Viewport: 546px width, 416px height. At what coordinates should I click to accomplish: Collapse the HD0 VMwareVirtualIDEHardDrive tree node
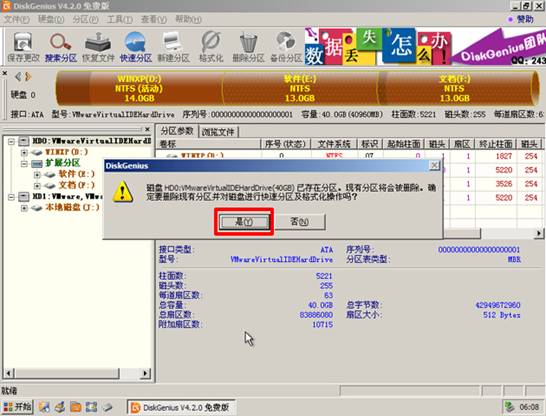tap(11, 141)
